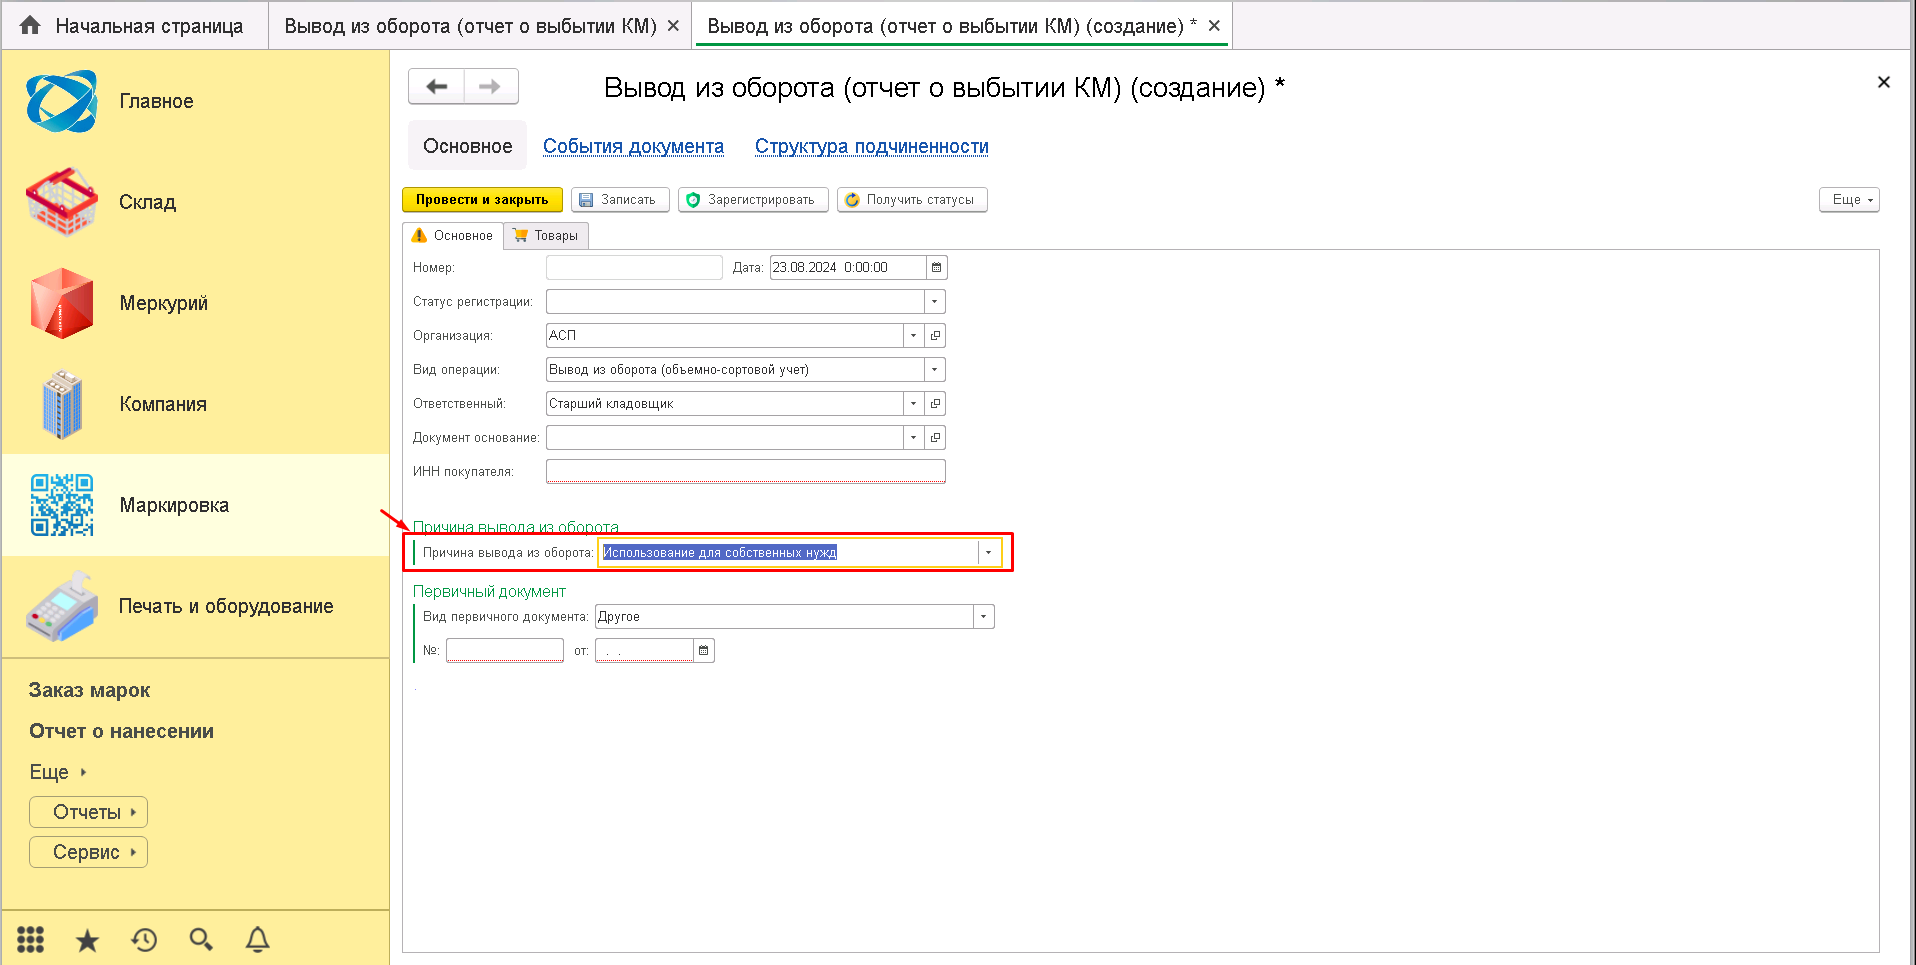Click the Провести и закрыть button

tap(482, 200)
